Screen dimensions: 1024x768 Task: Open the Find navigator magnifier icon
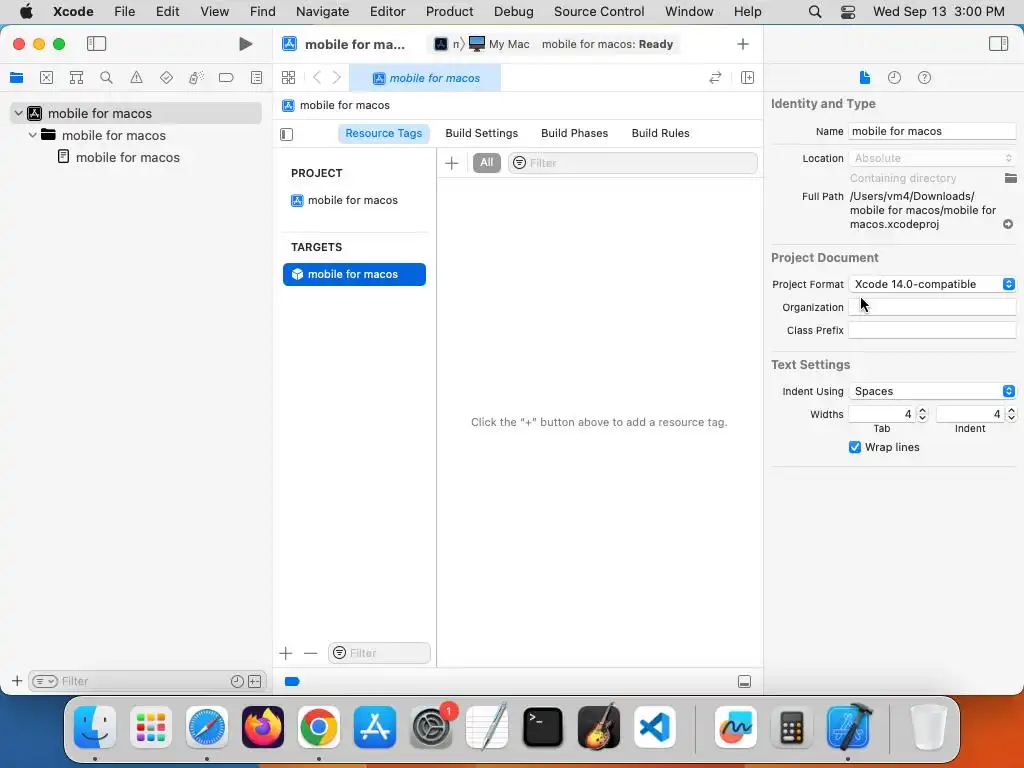(106, 78)
